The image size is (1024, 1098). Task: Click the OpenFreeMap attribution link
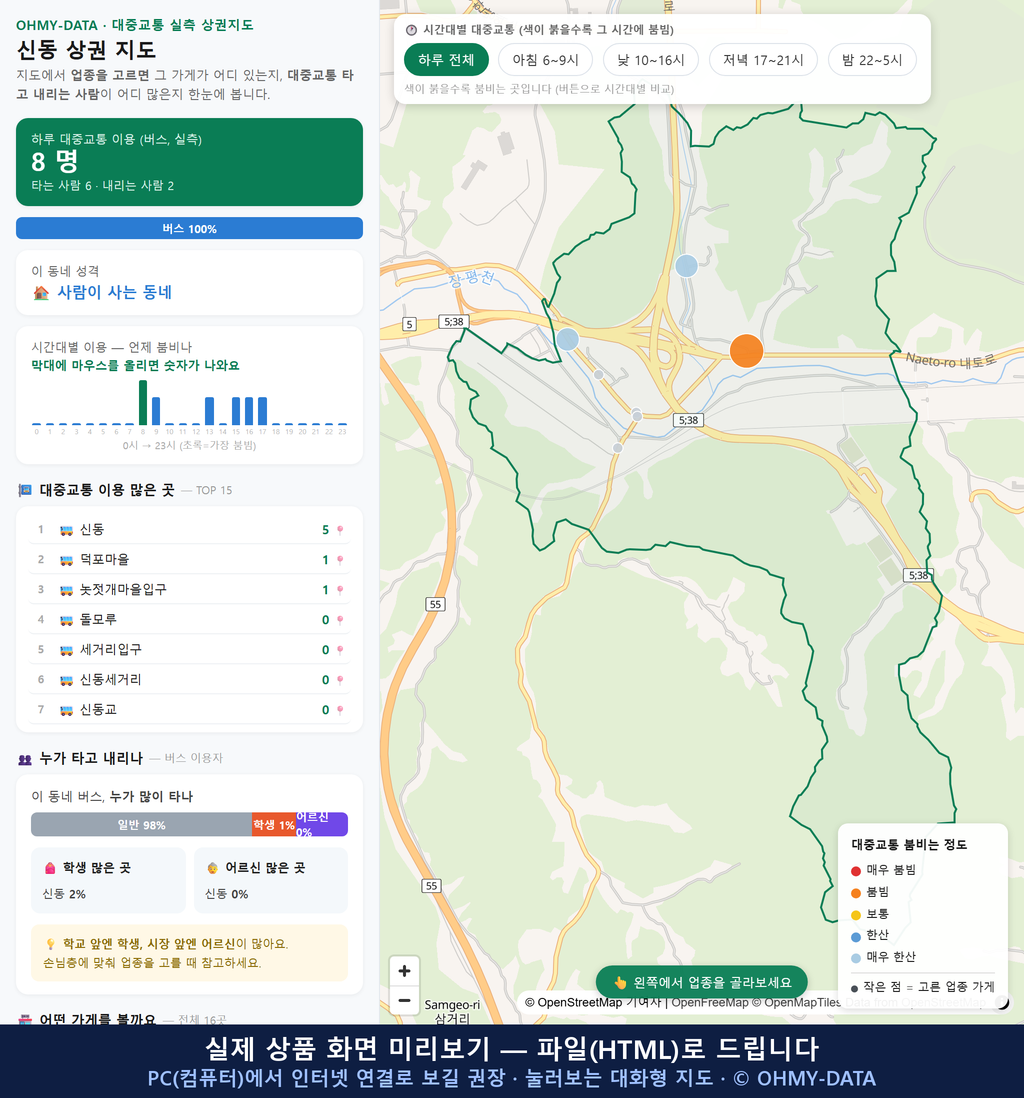coord(710,1003)
